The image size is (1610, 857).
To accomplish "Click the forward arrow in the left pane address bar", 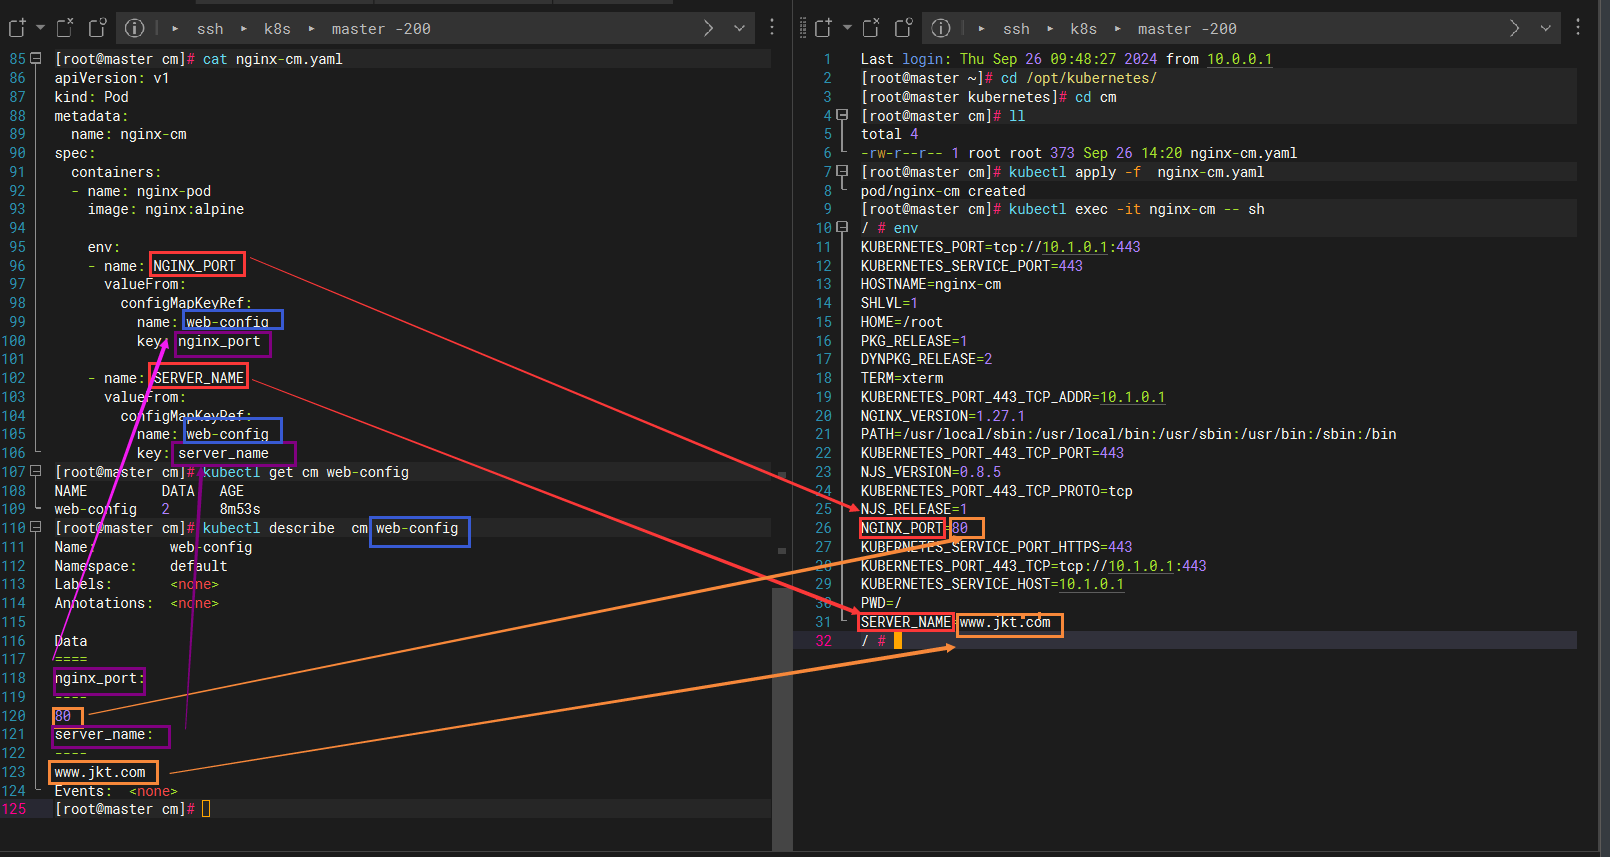I will [x=708, y=28].
